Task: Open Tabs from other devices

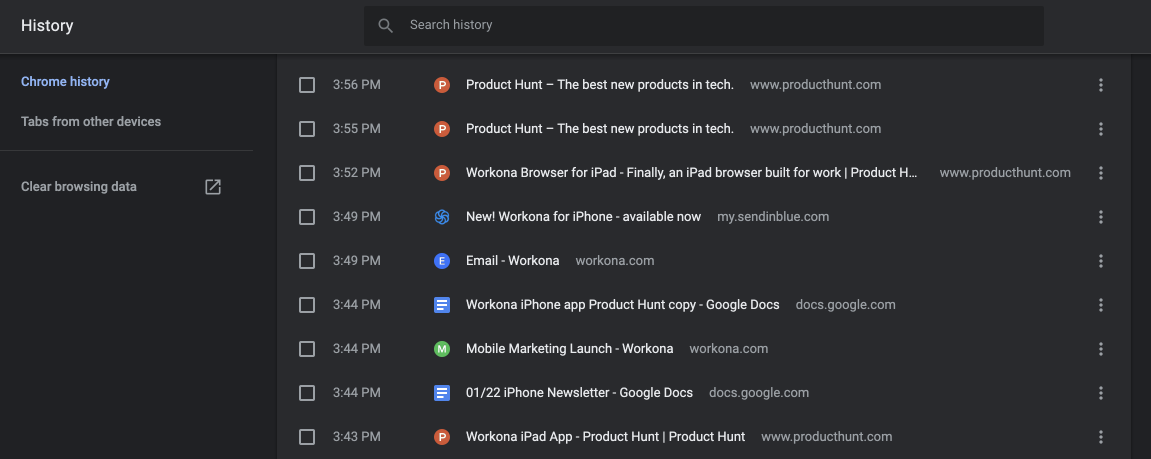Action: tap(91, 121)
